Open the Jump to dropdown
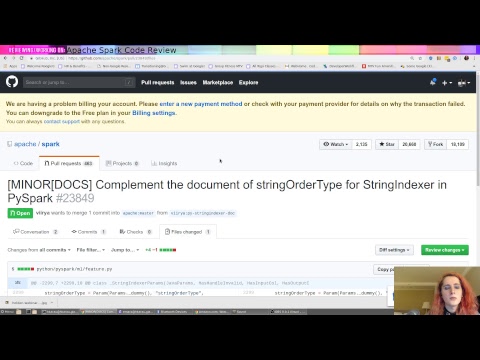Screen dimensions: 480x360 click(x=125, y=250)
